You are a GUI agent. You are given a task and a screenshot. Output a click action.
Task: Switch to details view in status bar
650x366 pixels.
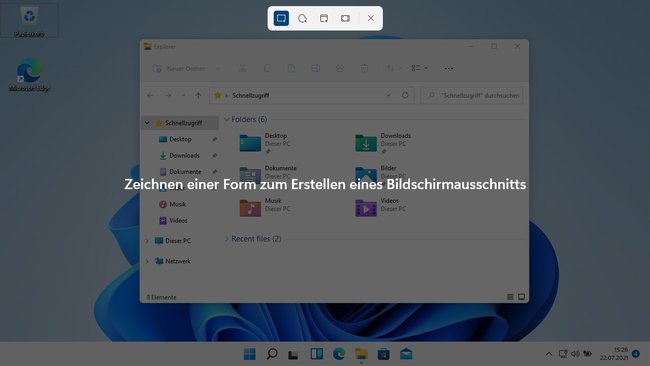pos(510,297)
